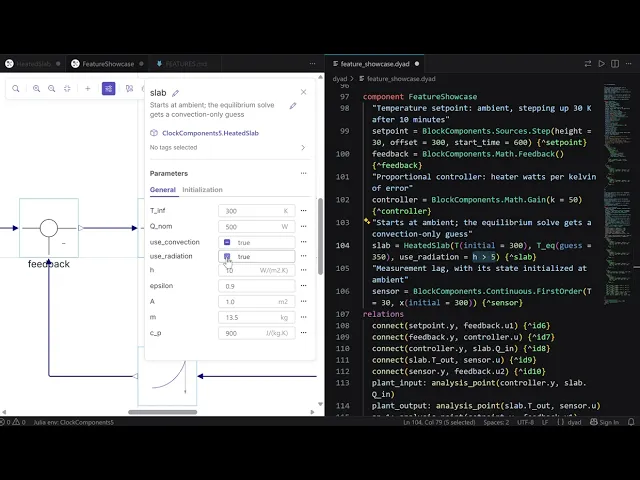Switch to the HeatedSlab editor tab
This screenshot has height=480, width=640.
pyautogui.click(x=33, y=64)
